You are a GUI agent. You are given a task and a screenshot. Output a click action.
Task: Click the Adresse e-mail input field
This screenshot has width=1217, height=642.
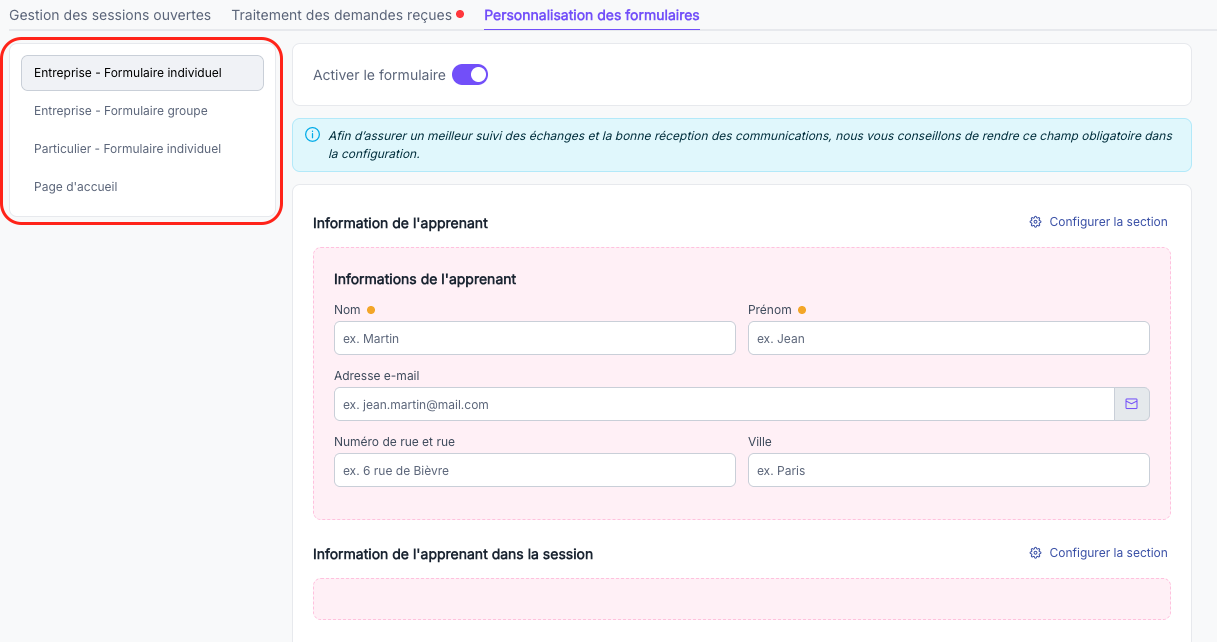click(x=724, y=404)
